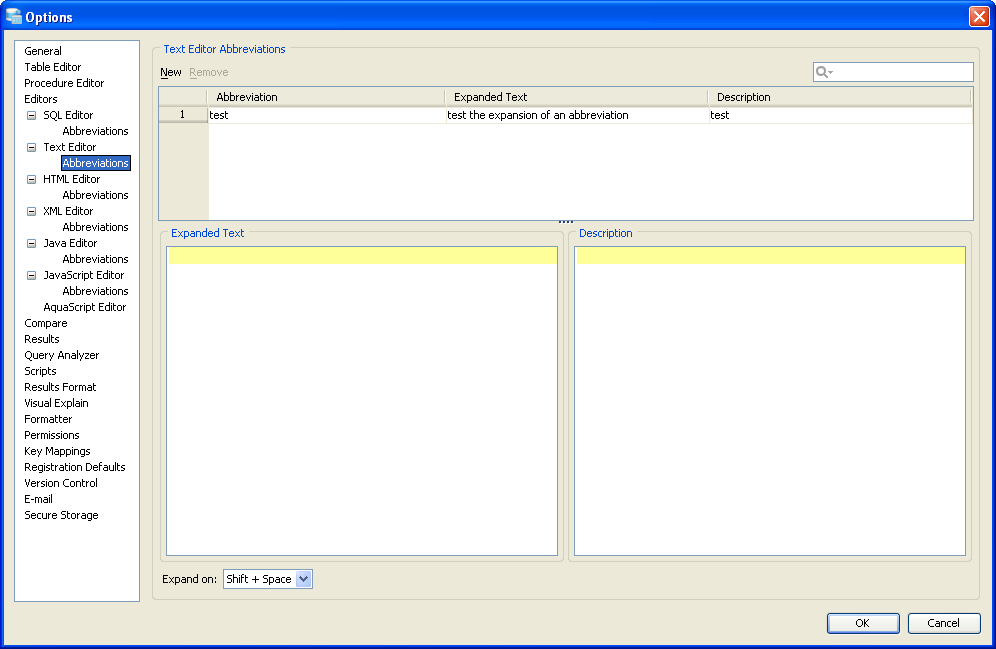Open Procedure Editor settings
Screen dimensions: 996x649
pos(64,83)
